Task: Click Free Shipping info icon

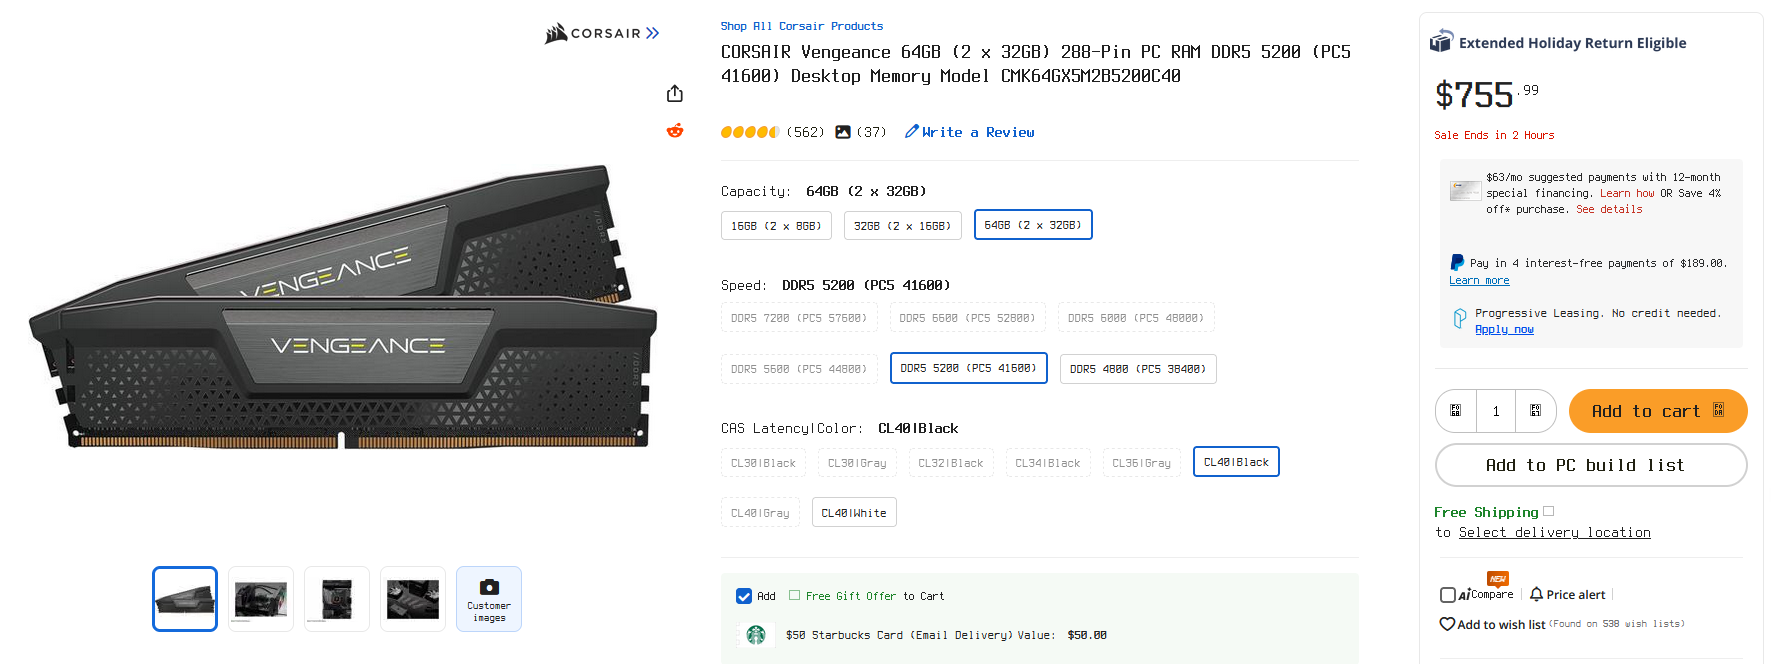Action: [x=1548, y=511]
